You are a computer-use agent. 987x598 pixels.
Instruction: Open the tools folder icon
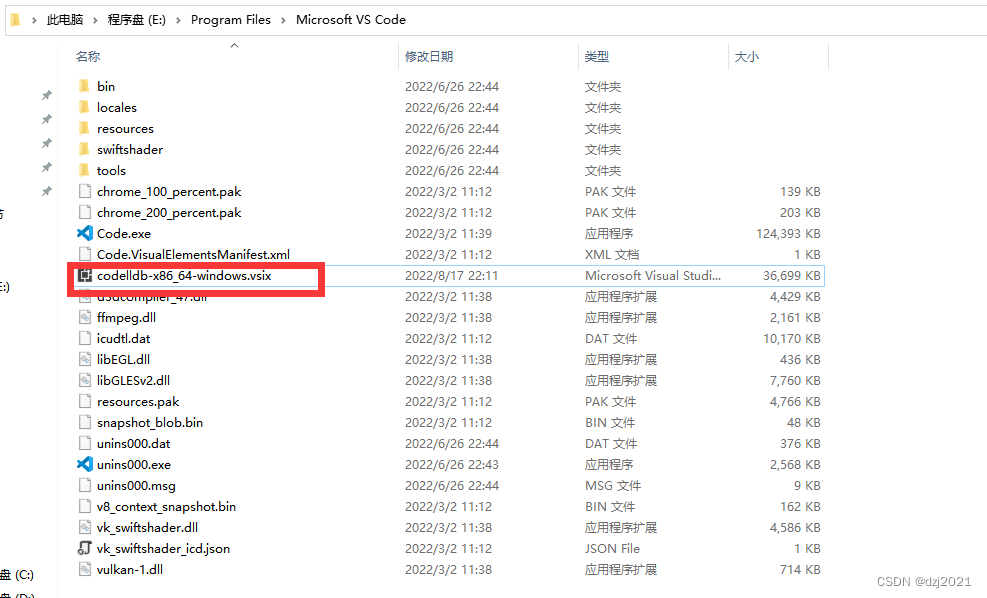pyautogui.click(x=85, y=170)
